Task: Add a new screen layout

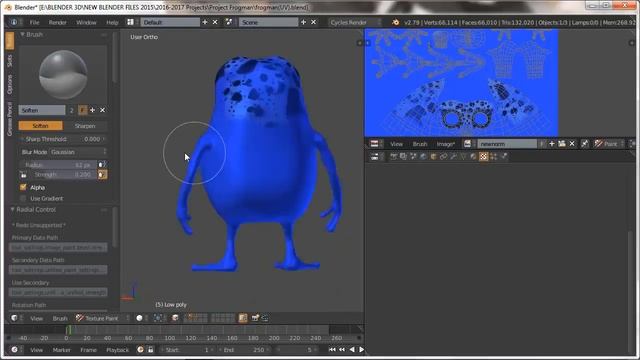Action: tap(205, 22)
